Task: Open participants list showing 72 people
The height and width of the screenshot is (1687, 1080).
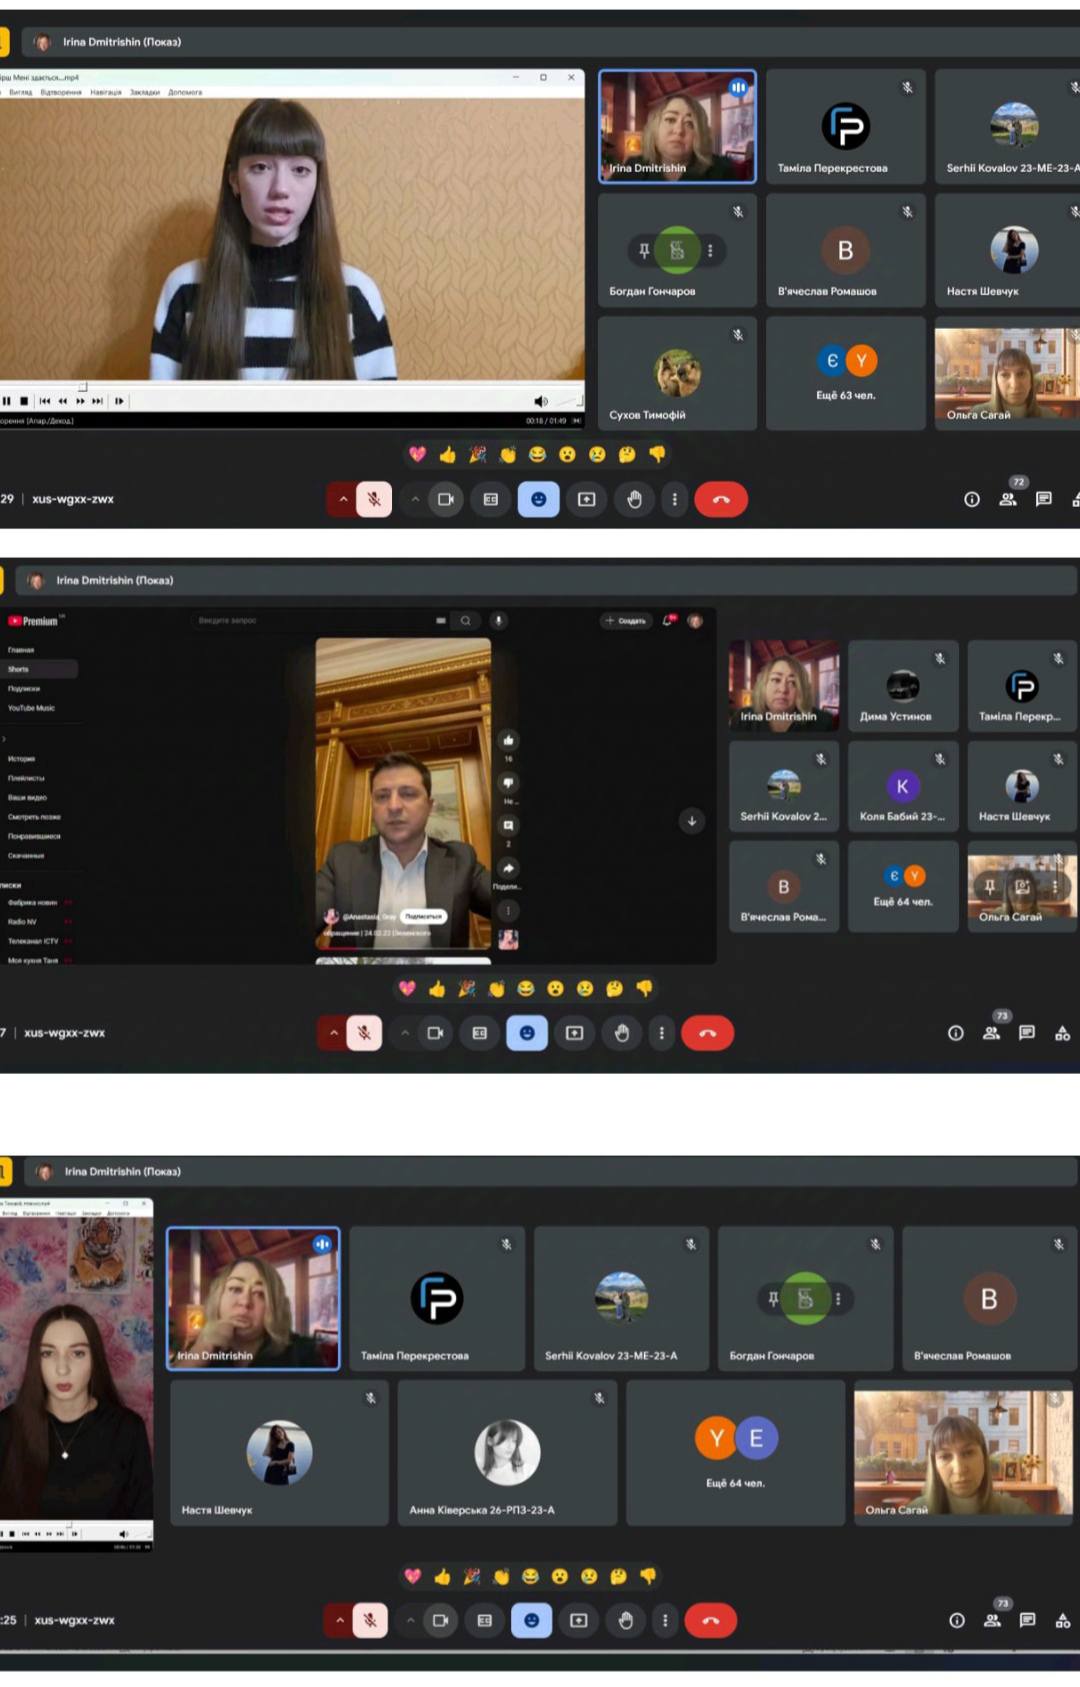Action: (x=1008, y=499)
